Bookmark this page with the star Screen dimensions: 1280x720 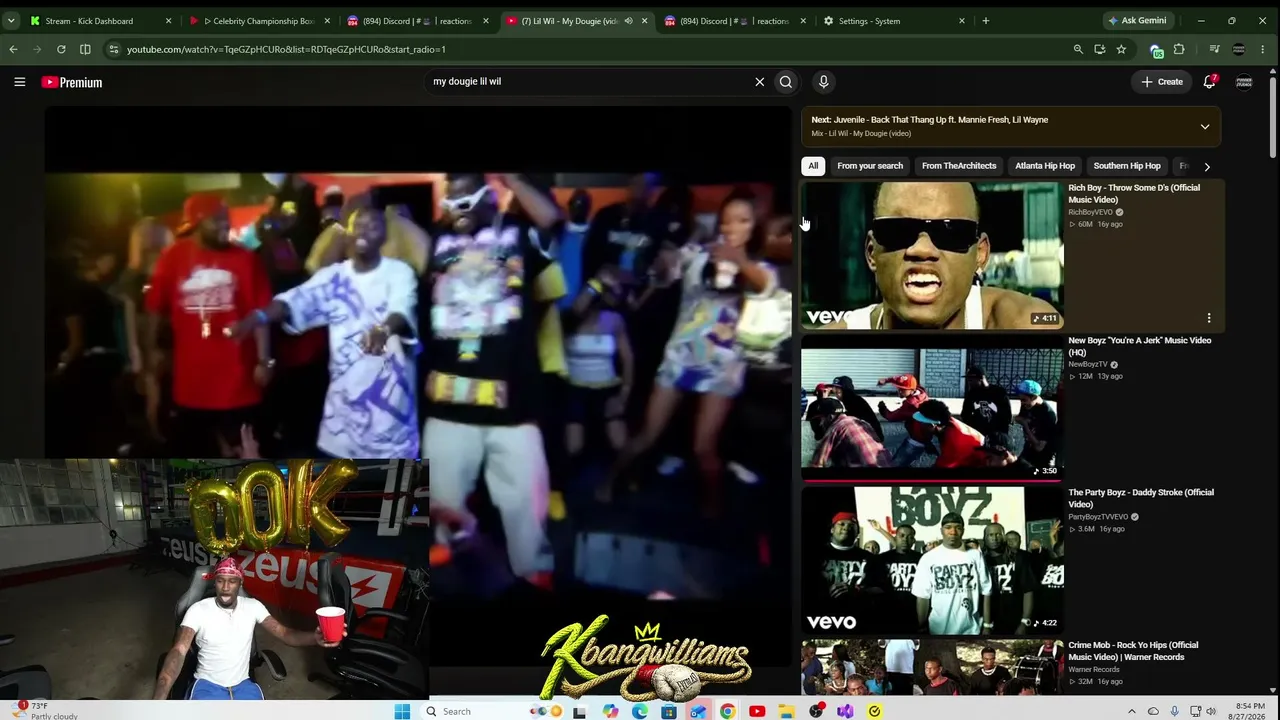tap(1121, 49)
